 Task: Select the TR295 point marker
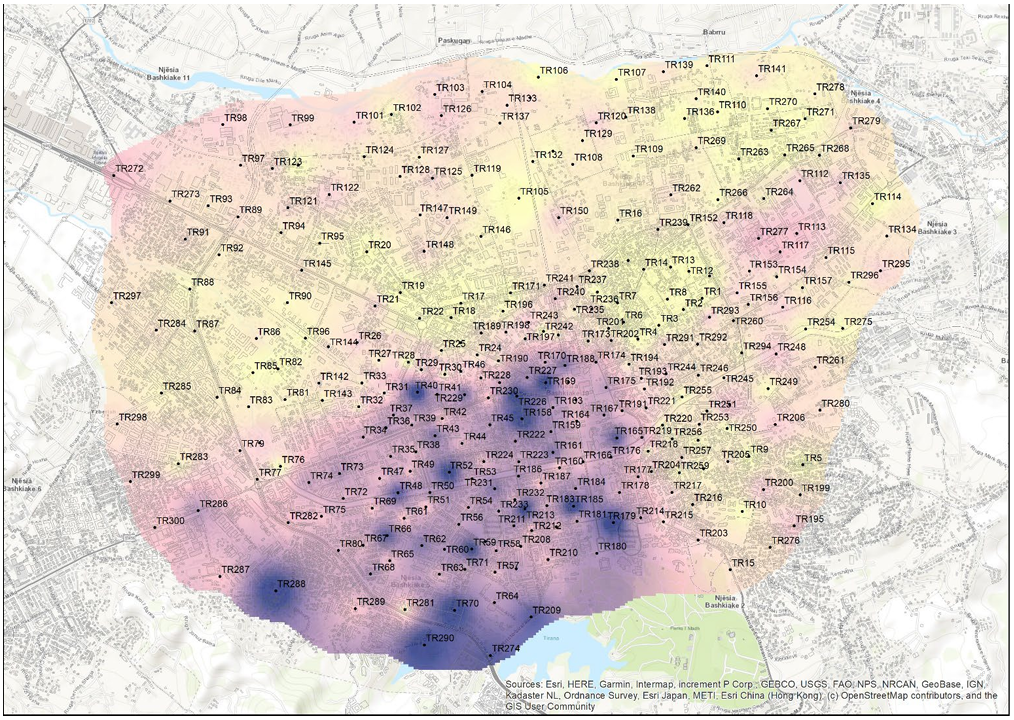click(881, 270)
